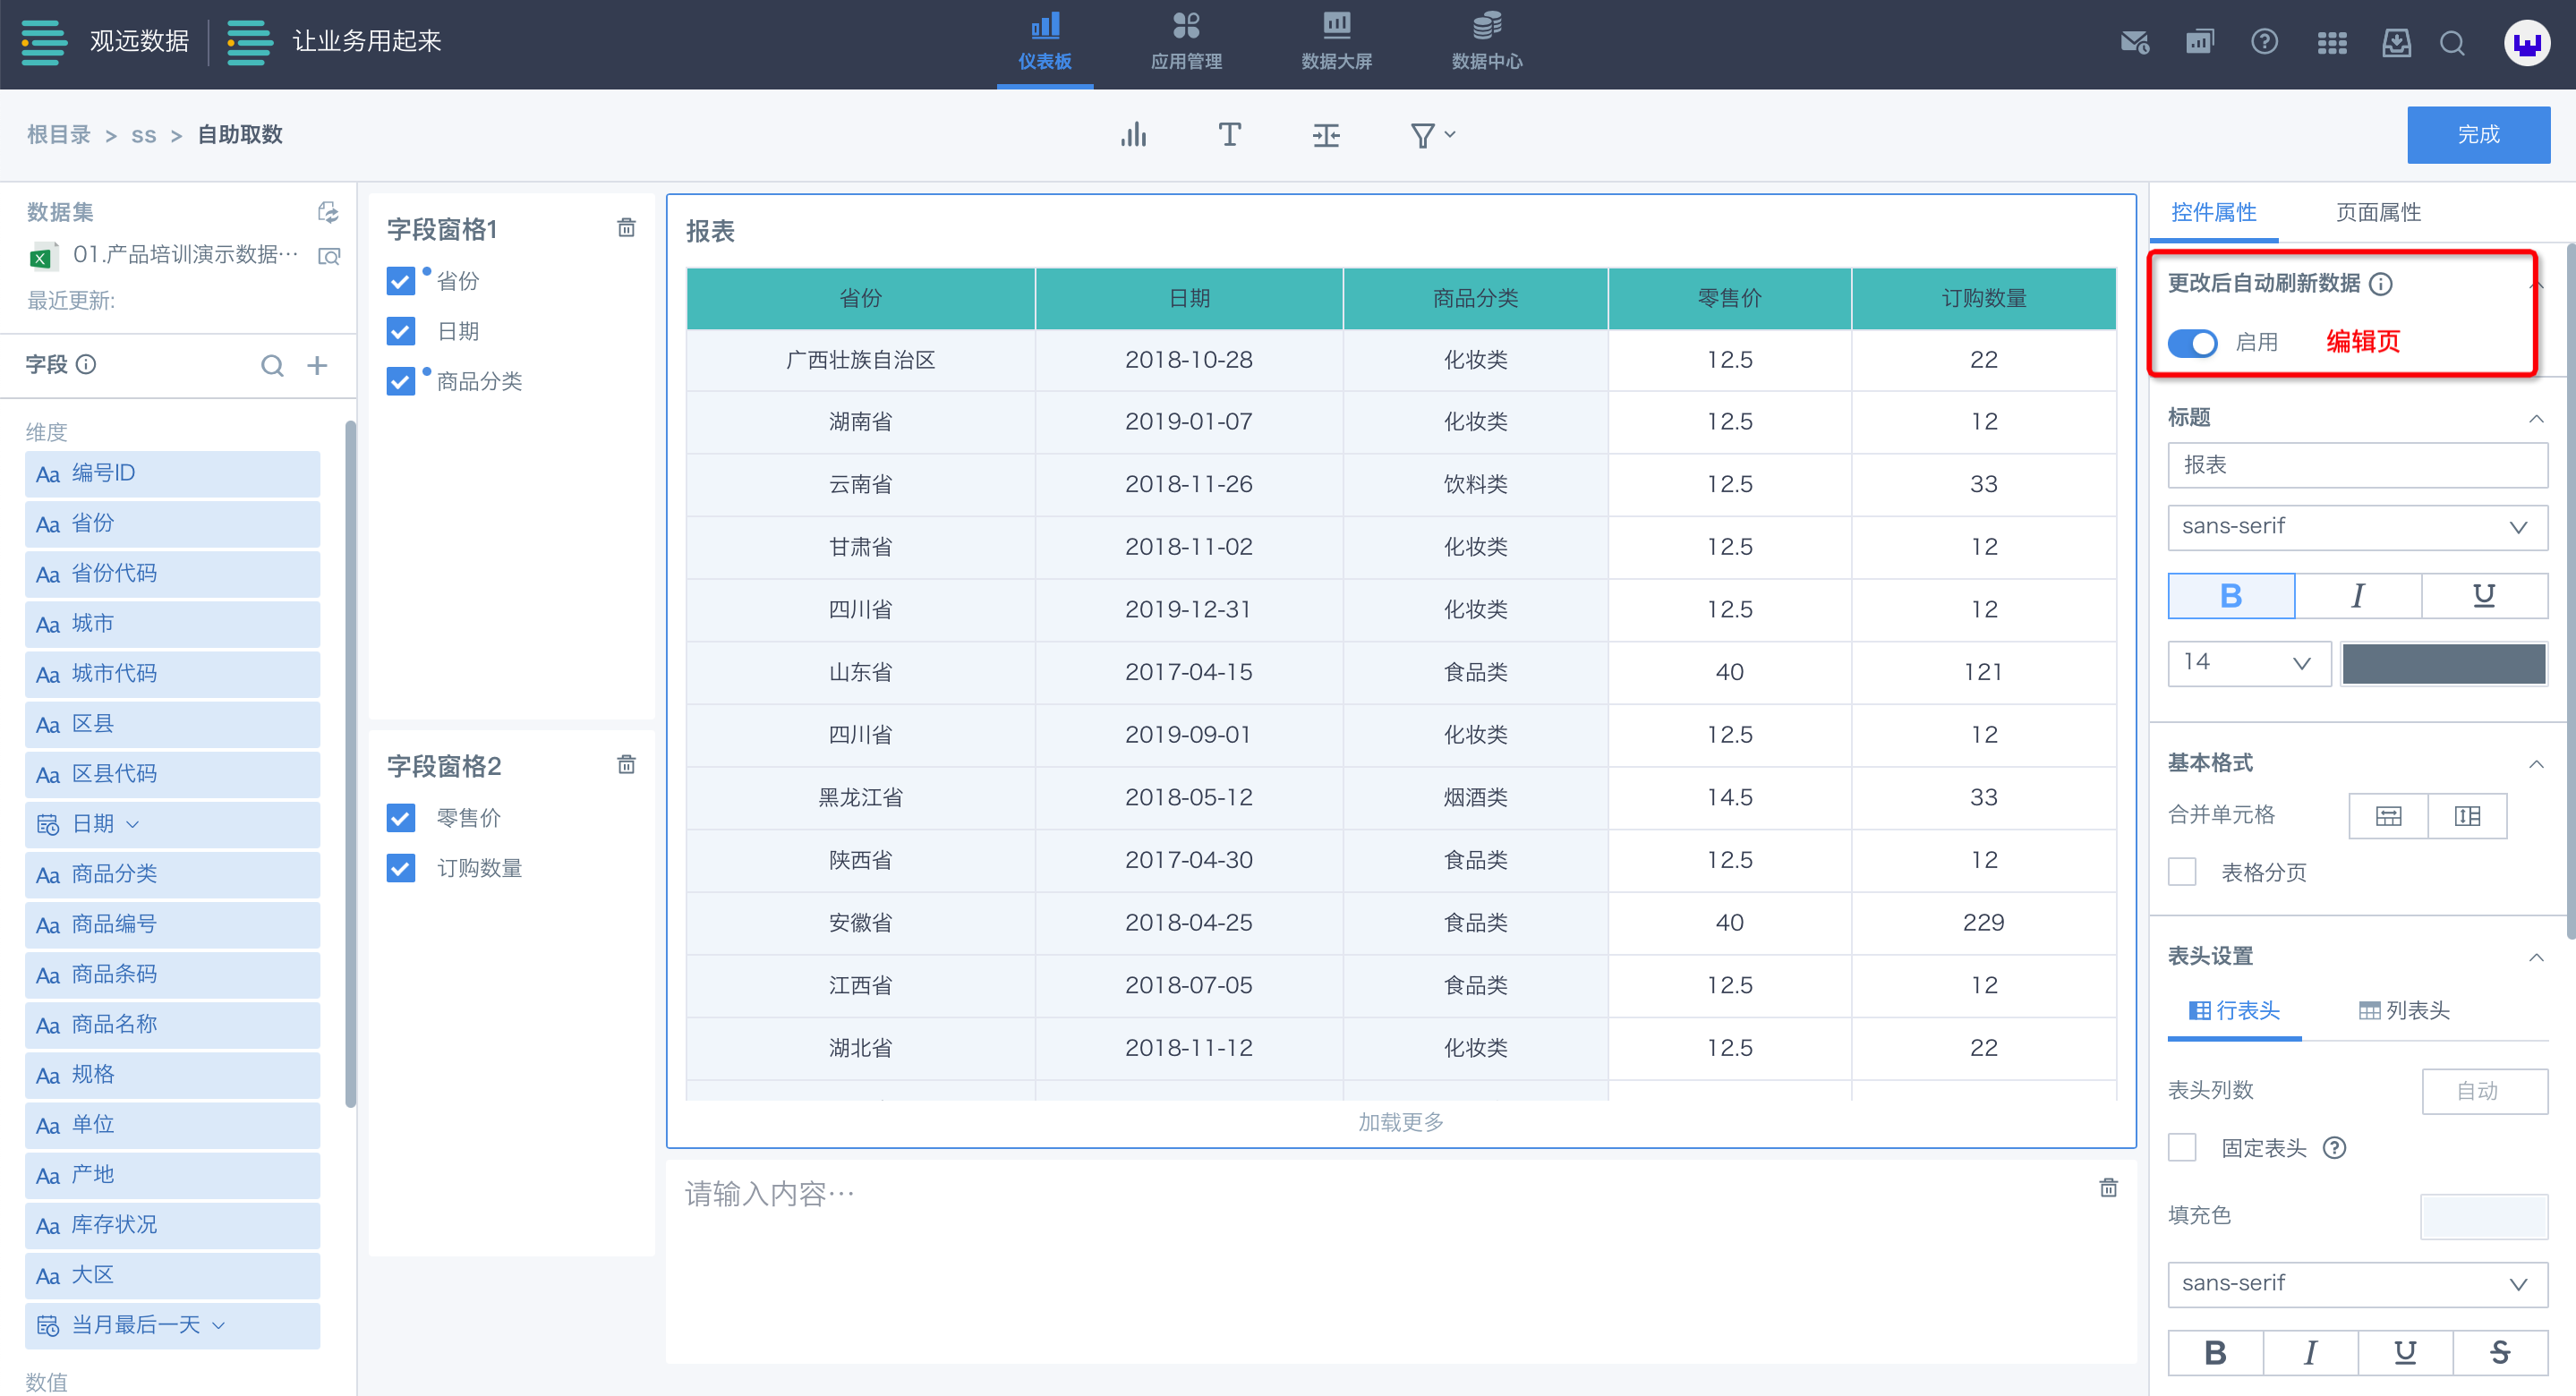
Task: Switch to the 页面属性 tab
Action: (2377, 212)
